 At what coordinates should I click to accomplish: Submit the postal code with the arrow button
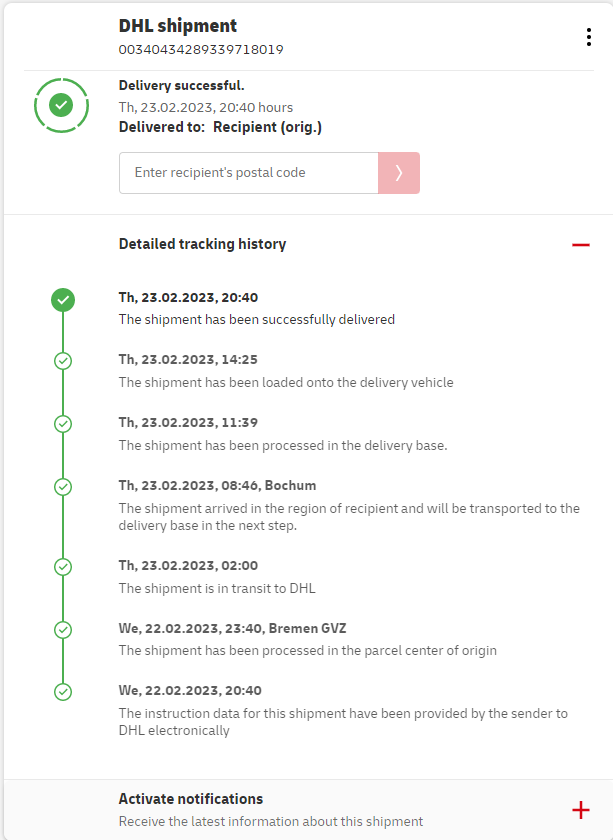(399, 173)
